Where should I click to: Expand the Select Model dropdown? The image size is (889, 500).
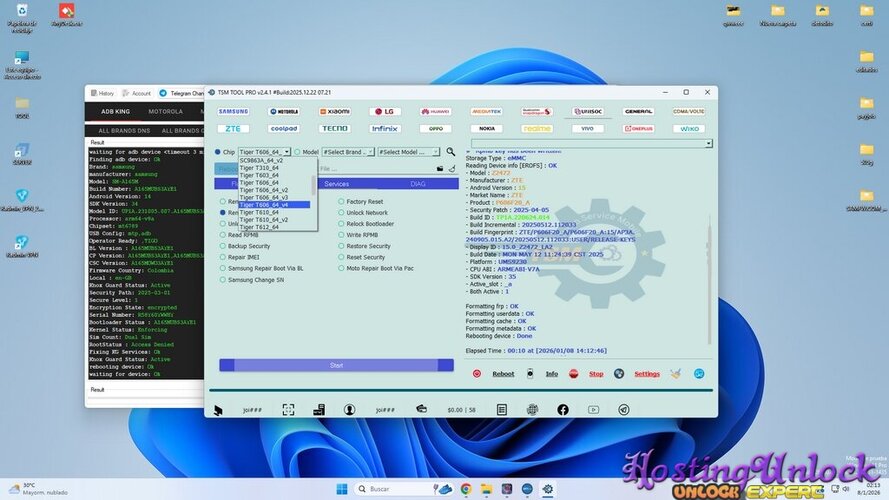coord(408,152)
